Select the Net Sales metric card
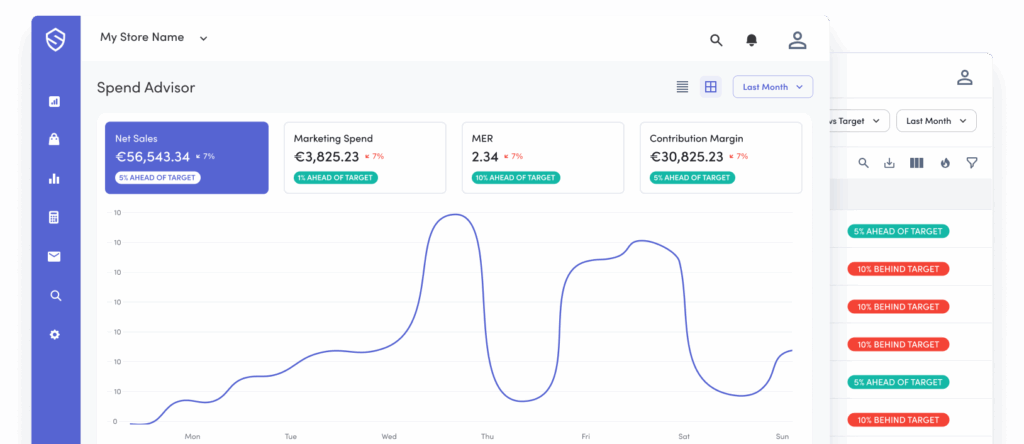The width and height of the screenshot is (1024, 444). point(186,158)
